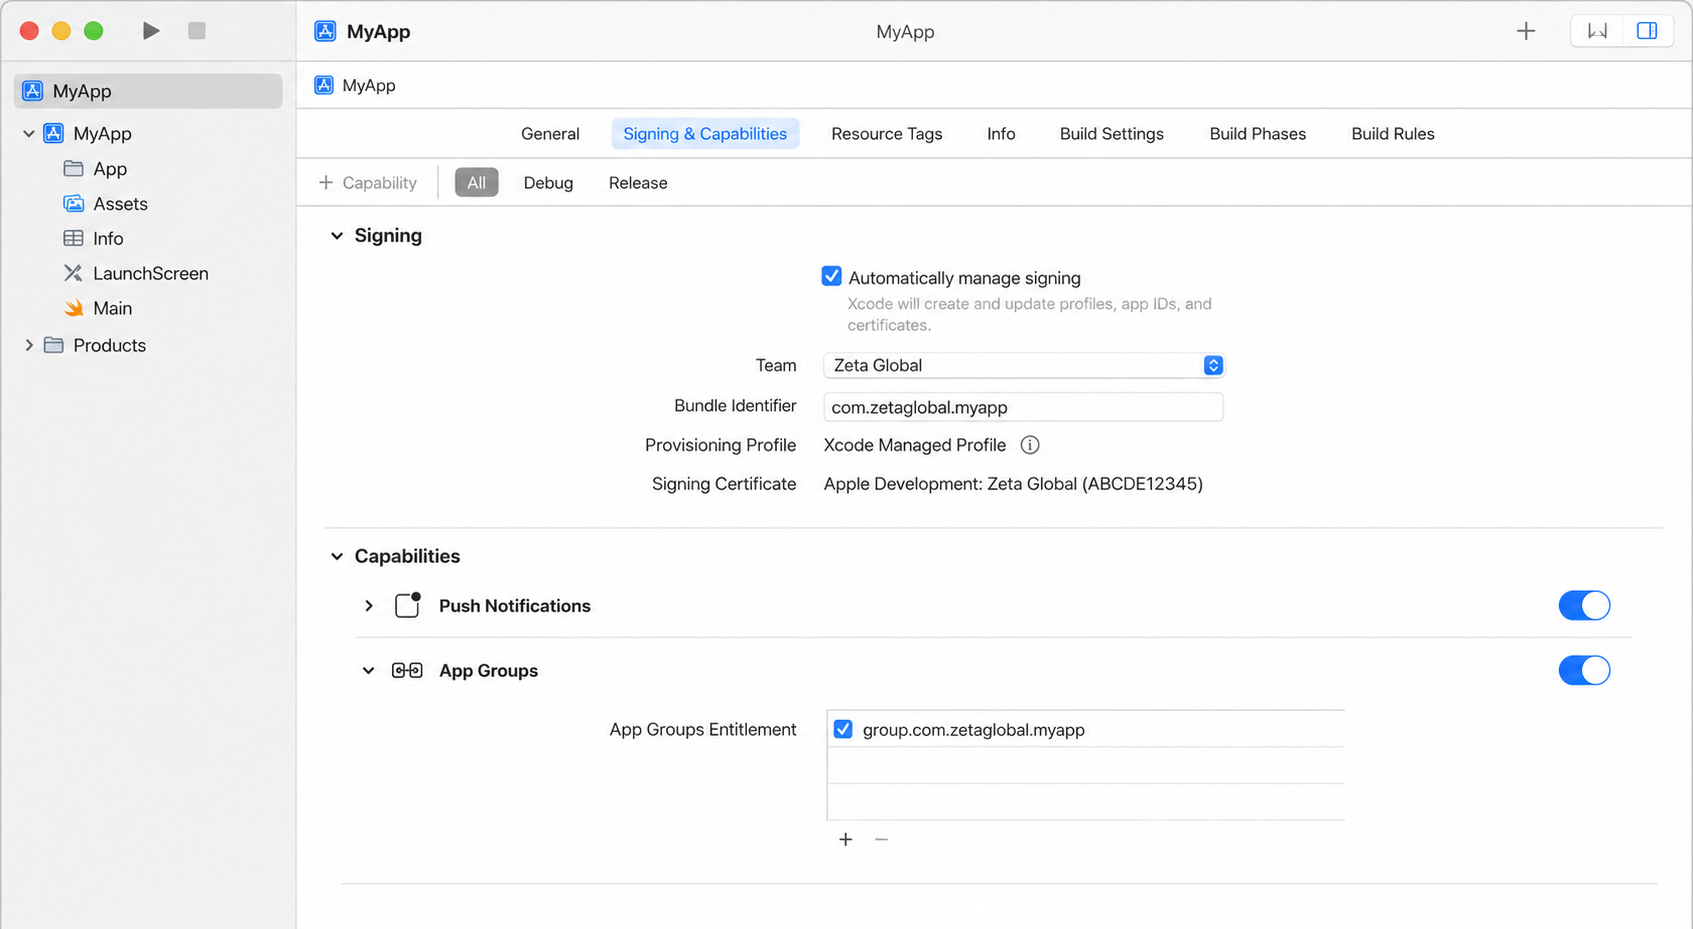Remove app group with minus button
Viewport: 1693px width, 929px height.
tap(881, 840)
